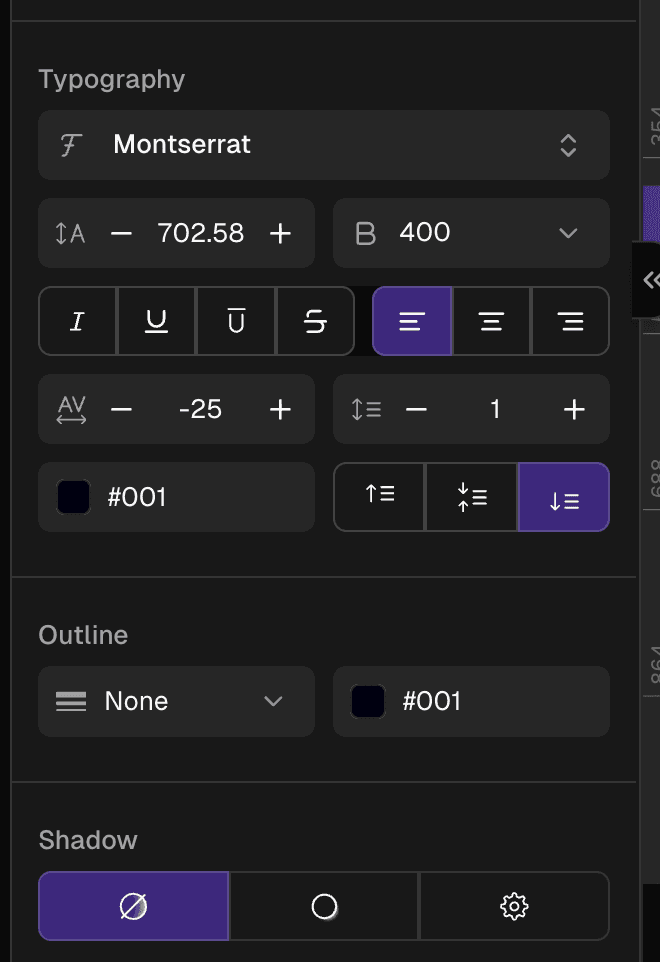Decrease letter spacing with minus button
Viewport: 660px width, 962px height.
122,409
